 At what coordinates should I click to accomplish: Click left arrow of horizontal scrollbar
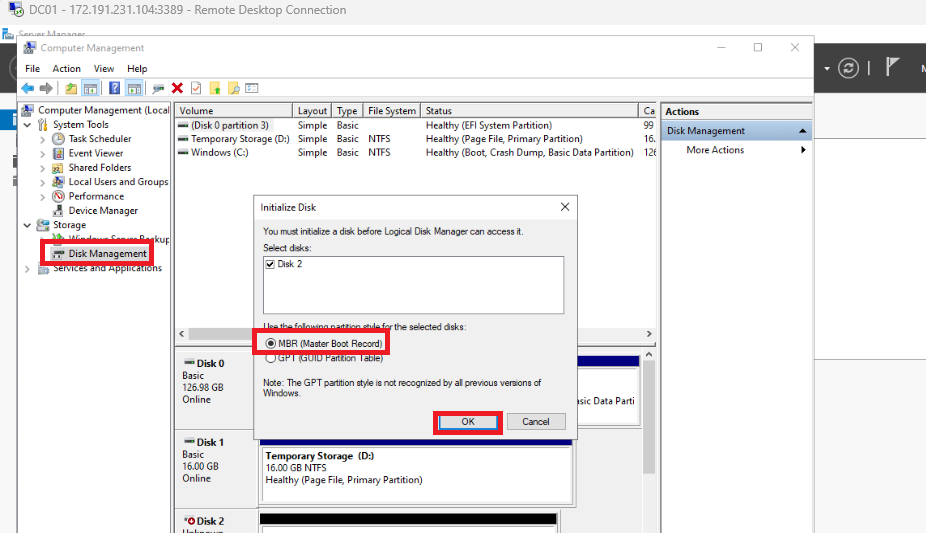click(182, 334)
